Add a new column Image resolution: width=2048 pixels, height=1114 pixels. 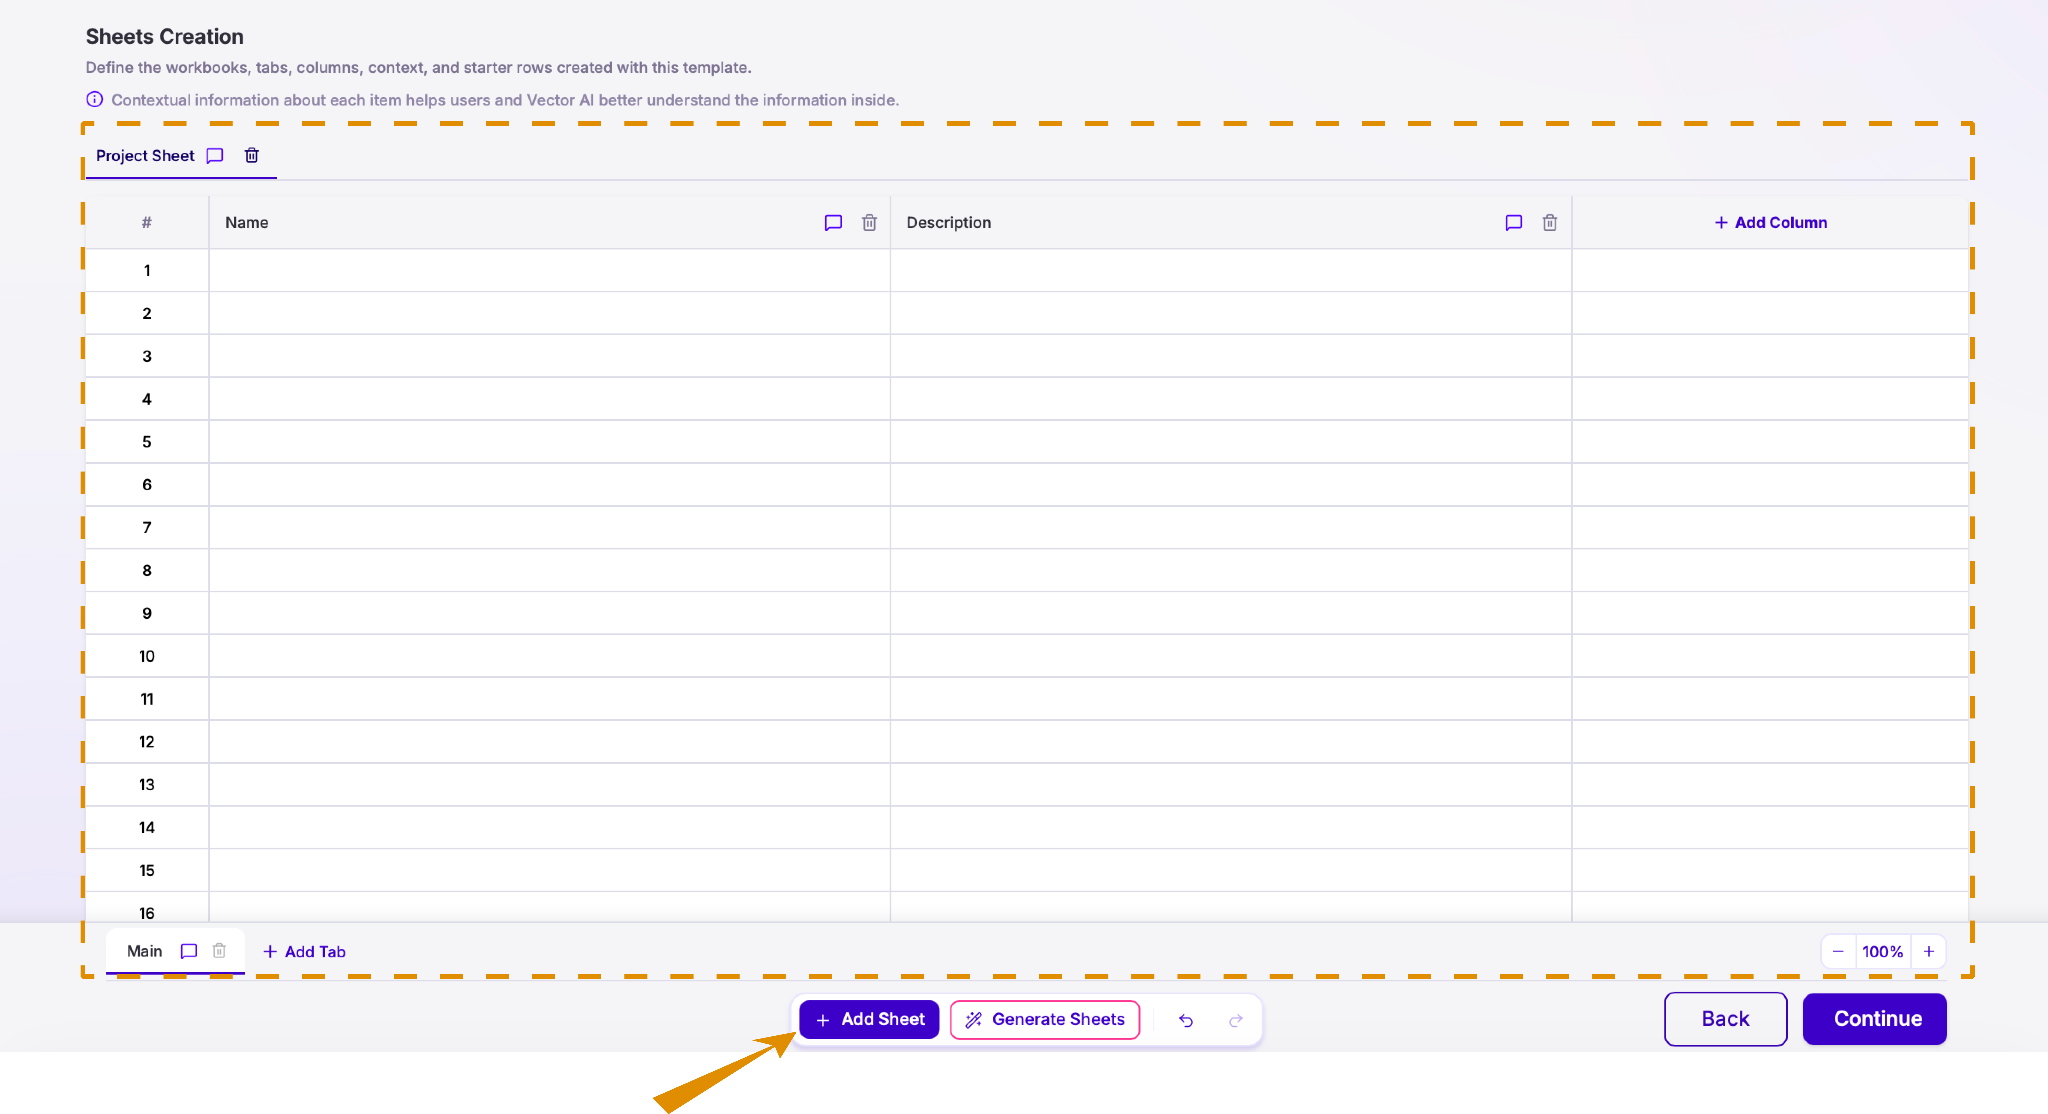(1771, 223)
